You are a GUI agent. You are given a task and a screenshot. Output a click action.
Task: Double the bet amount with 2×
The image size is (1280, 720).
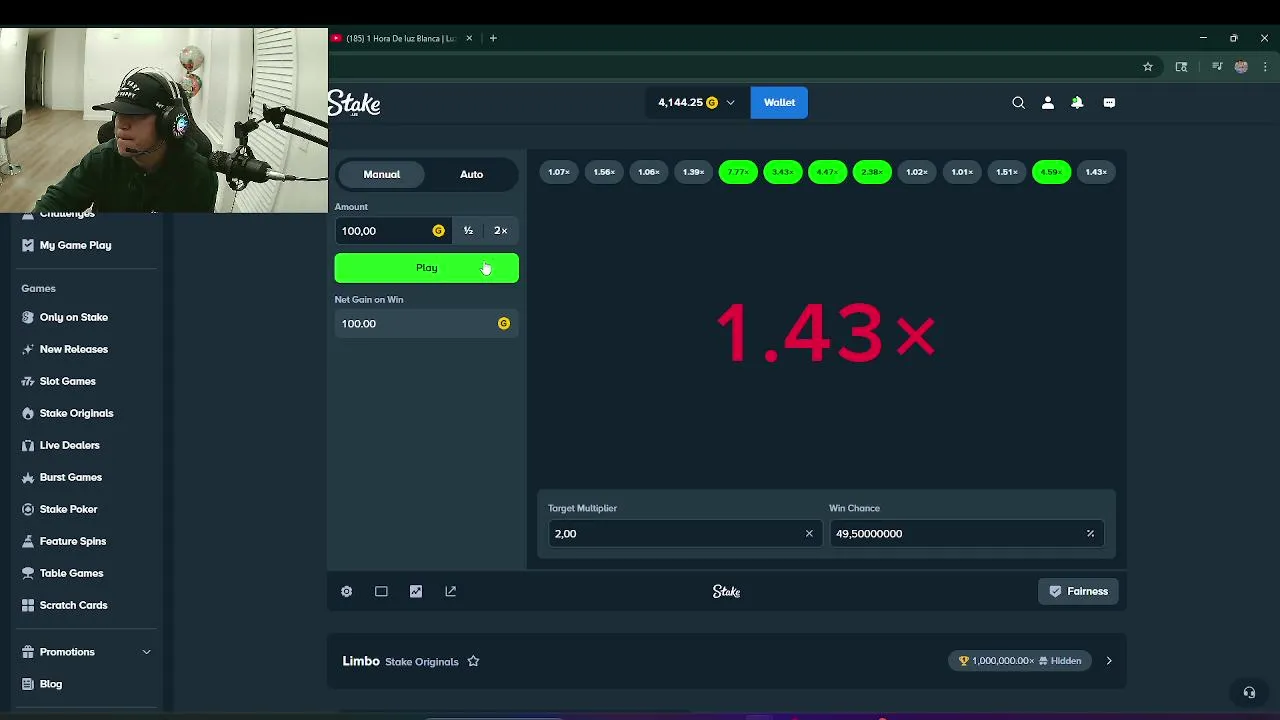coord(501,231)
